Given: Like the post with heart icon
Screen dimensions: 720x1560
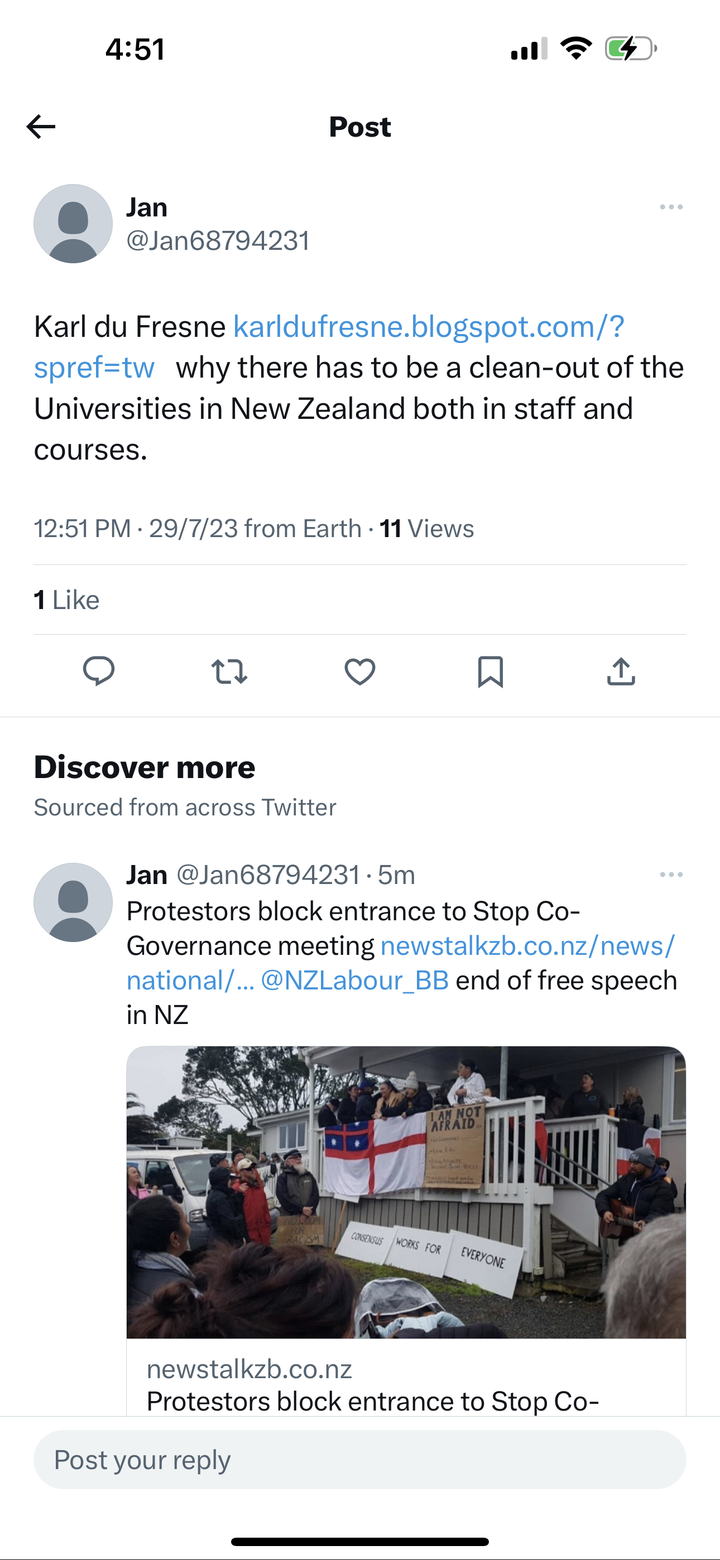Looking at the screenshot, I should tap(359, 672).
